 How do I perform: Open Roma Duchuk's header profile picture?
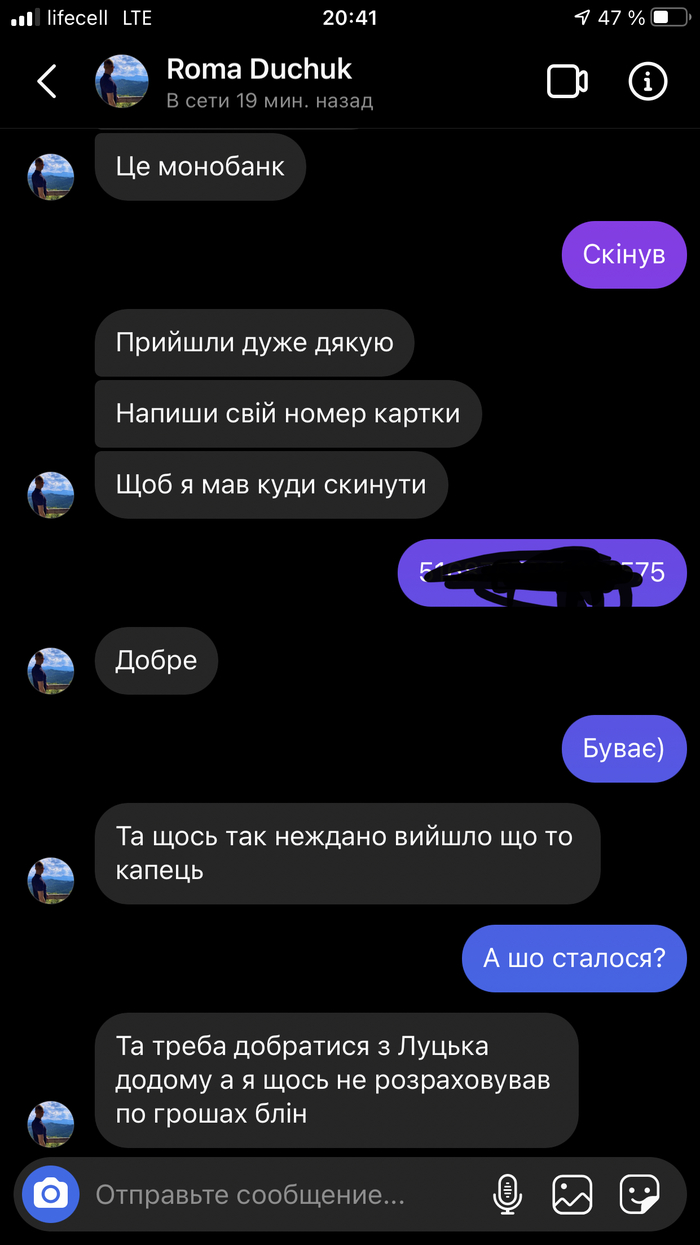(121, 82)
